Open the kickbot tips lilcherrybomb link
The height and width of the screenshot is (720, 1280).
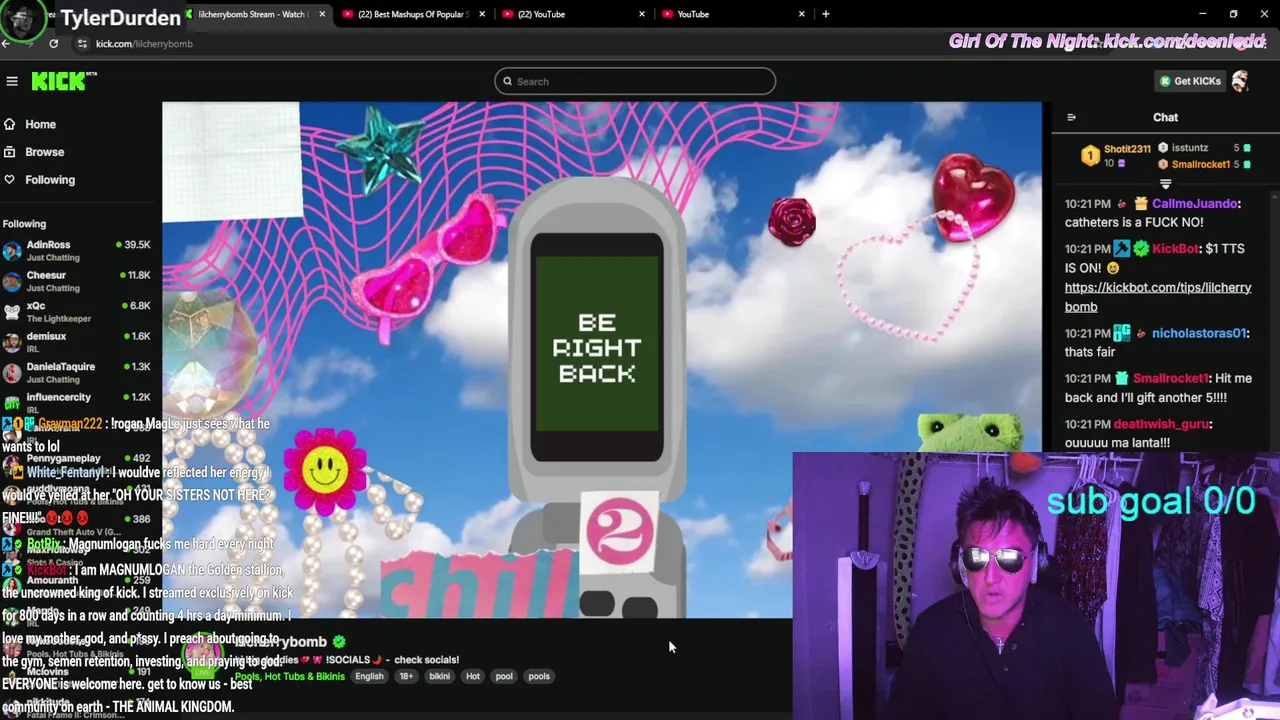coord(1158,297)
